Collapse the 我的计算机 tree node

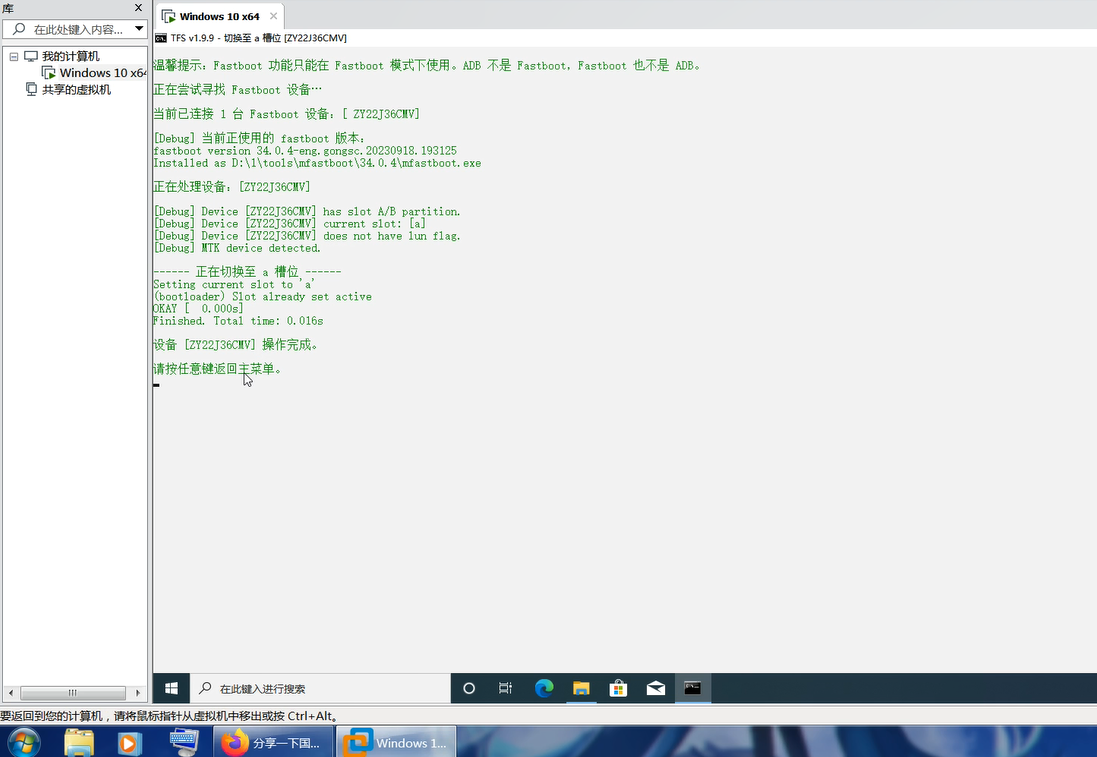14,57
